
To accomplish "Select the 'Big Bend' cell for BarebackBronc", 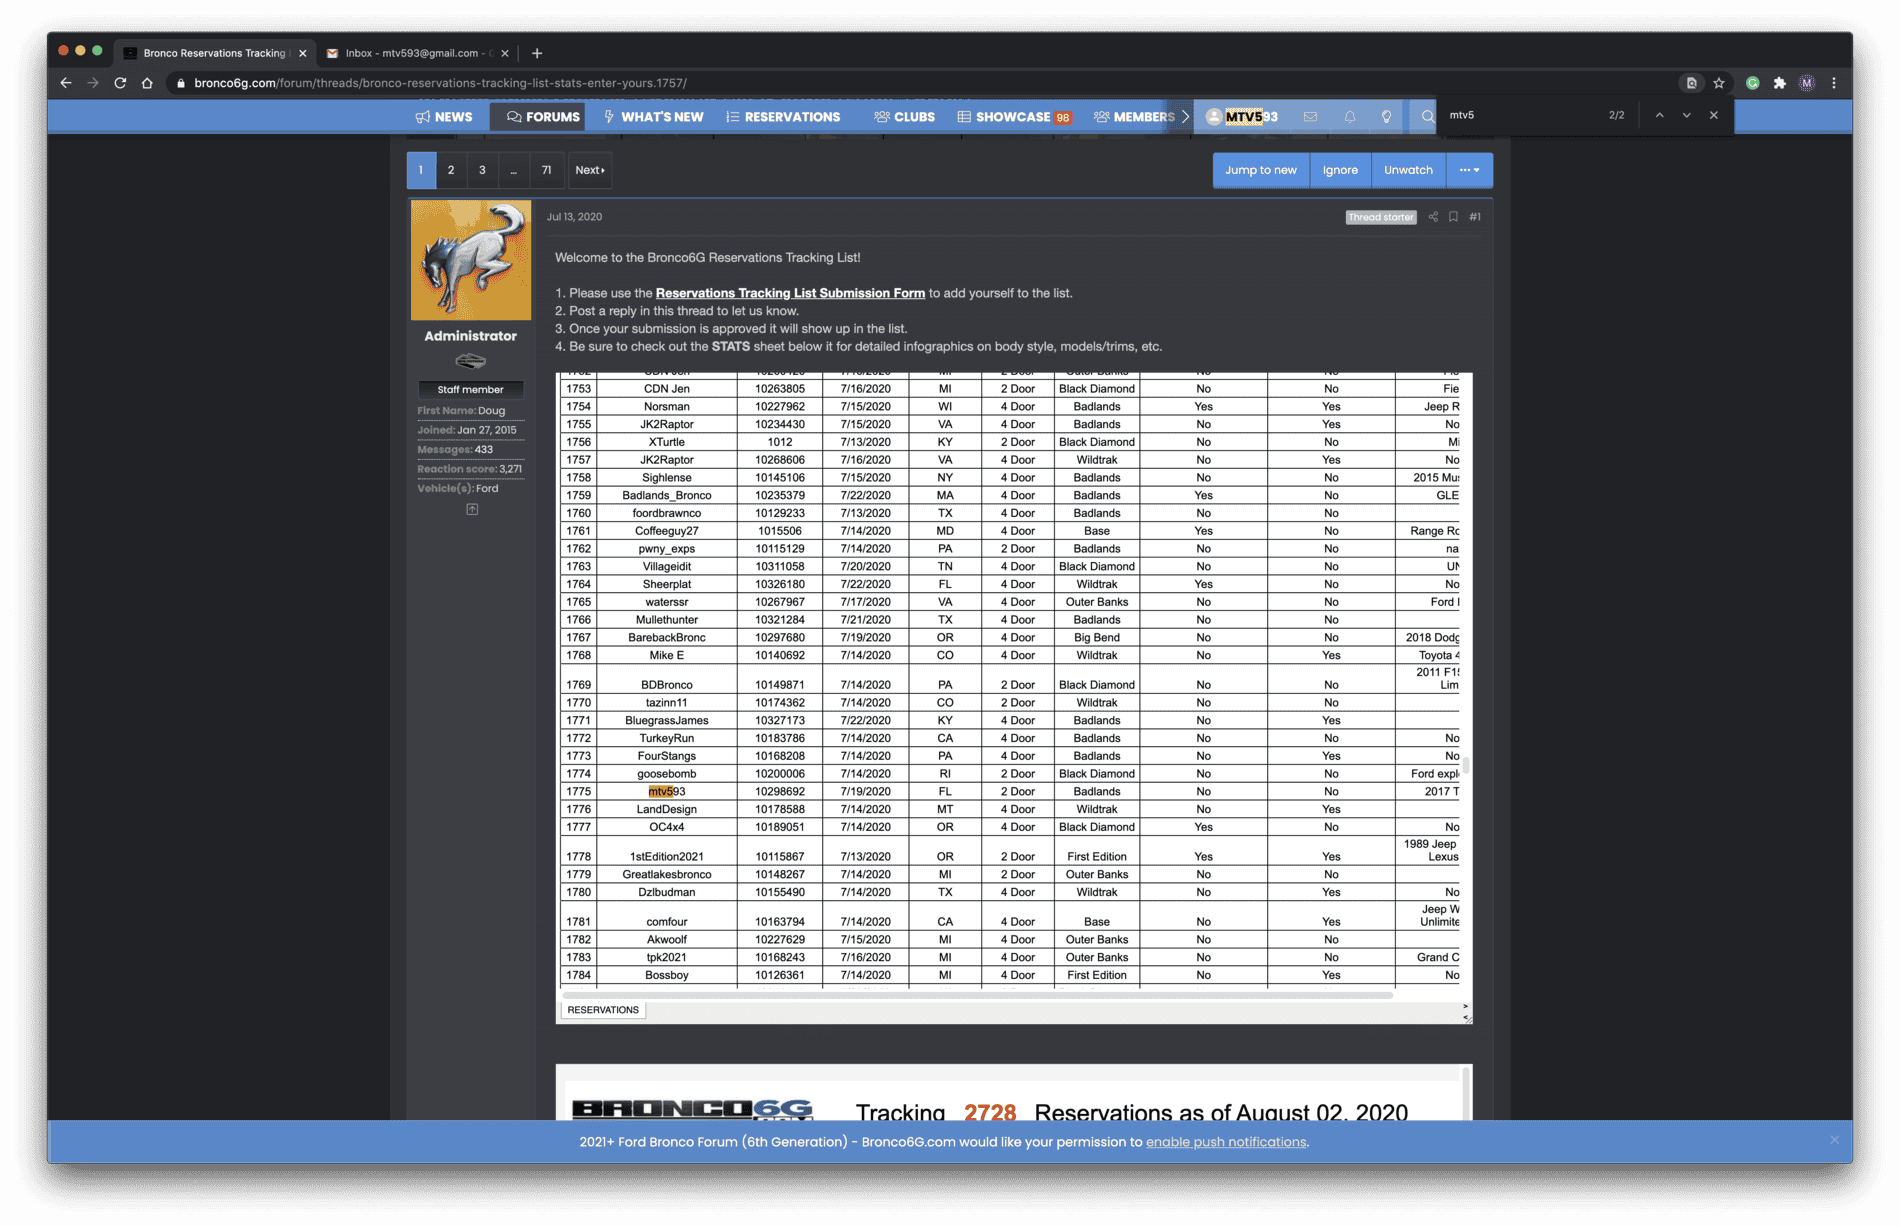I will [1097, 638].
